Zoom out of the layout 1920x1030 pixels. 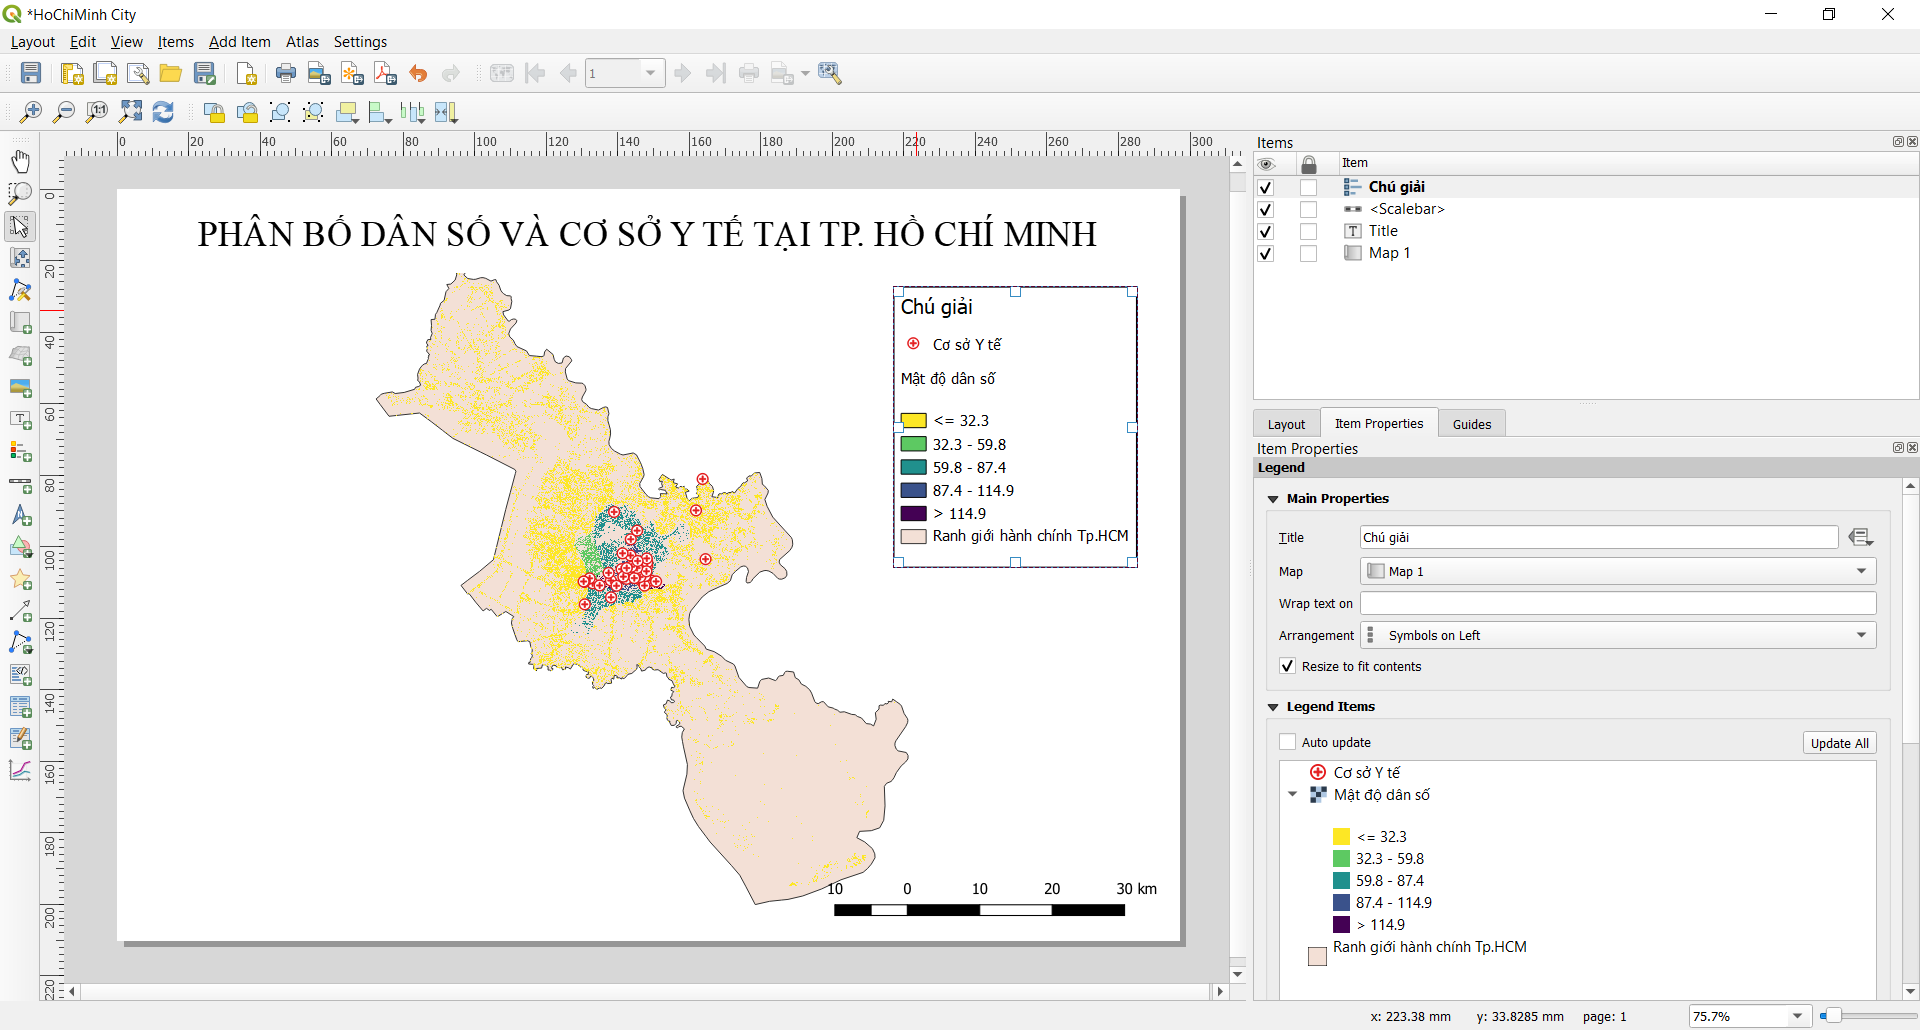pyautogui.click(x=64, y=112)
